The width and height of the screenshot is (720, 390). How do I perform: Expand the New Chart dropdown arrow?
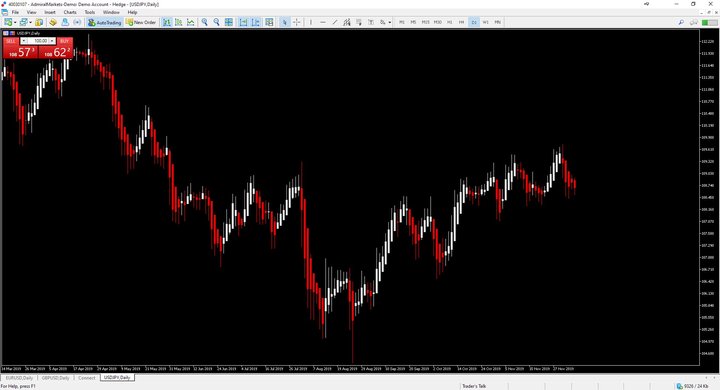[x=15, y=22]
